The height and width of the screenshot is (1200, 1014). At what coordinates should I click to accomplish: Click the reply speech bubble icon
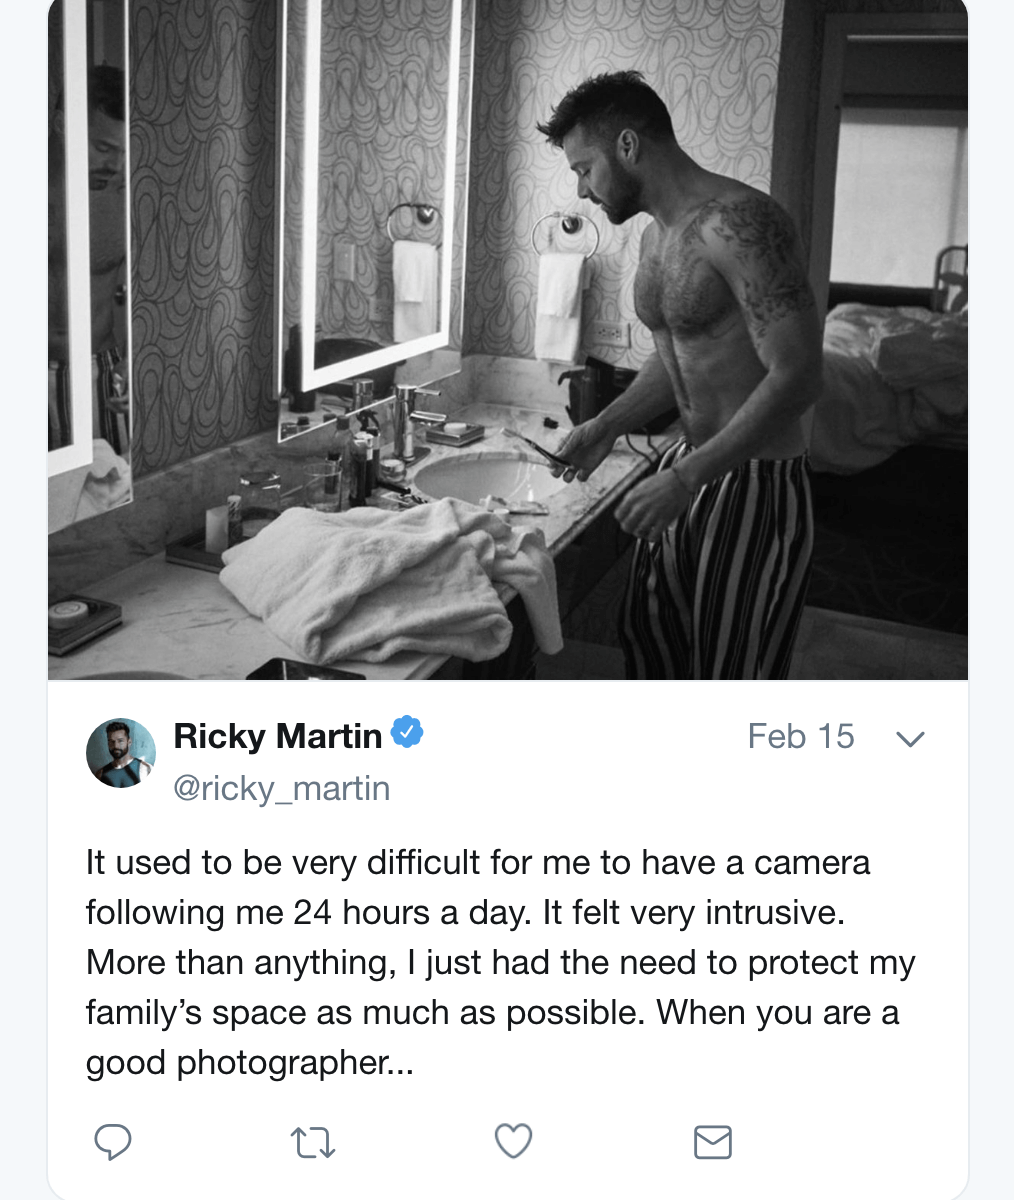click(x=112, y=1142)
